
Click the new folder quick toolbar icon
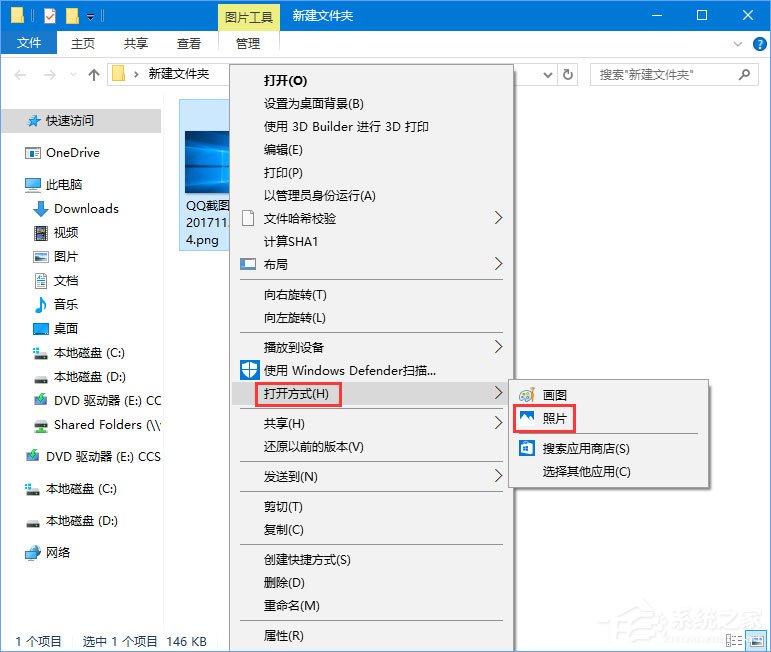click(72, 16)
